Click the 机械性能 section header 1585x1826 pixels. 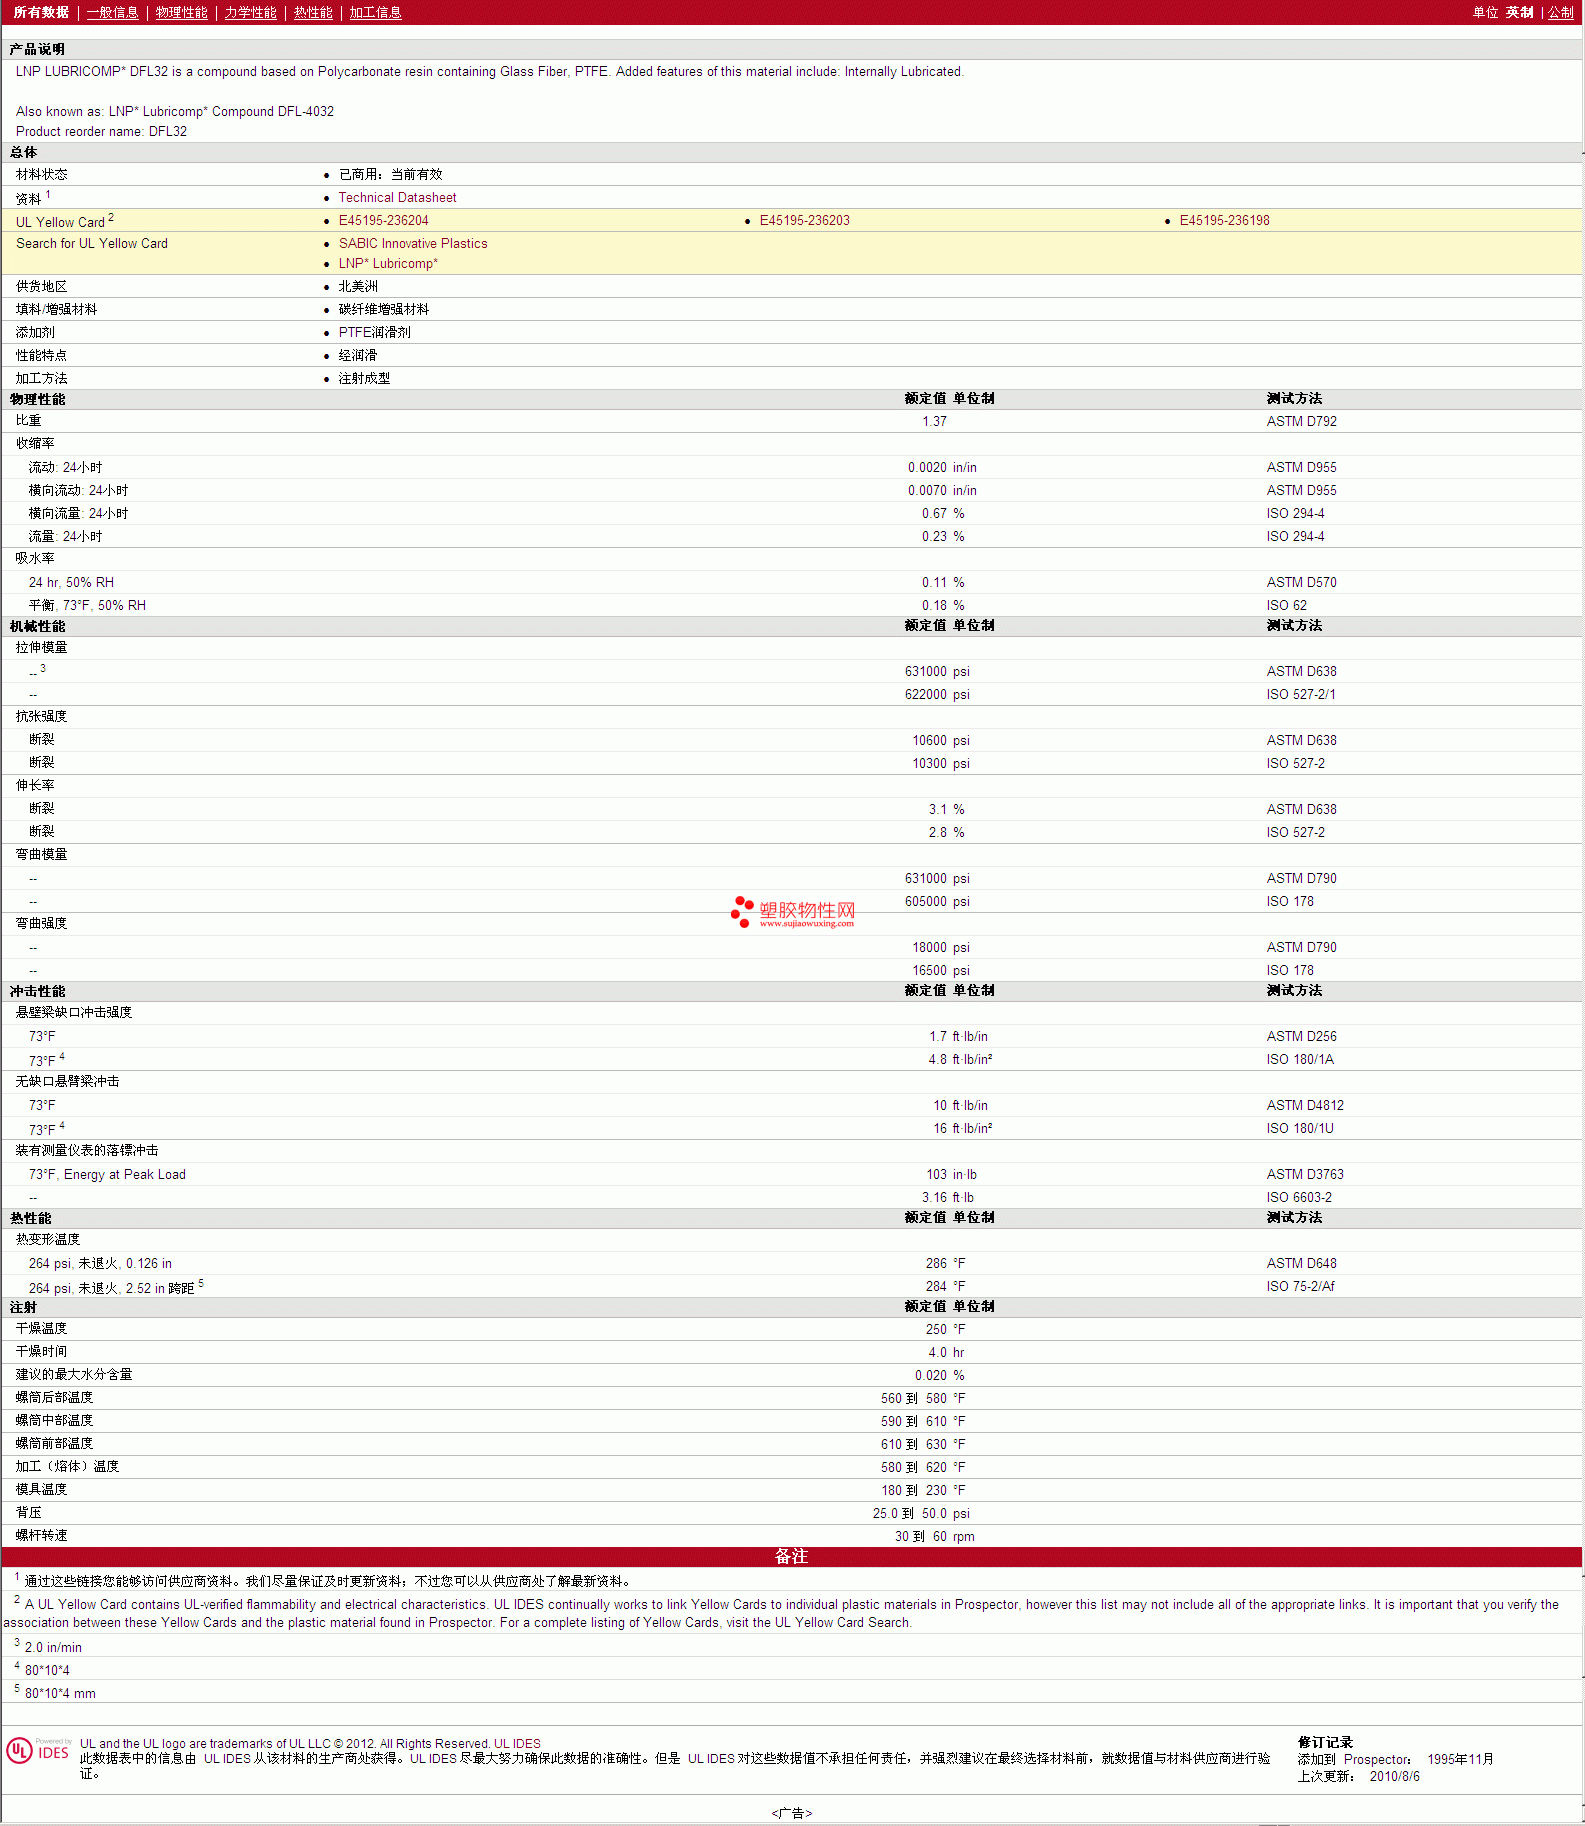[37, 626]
